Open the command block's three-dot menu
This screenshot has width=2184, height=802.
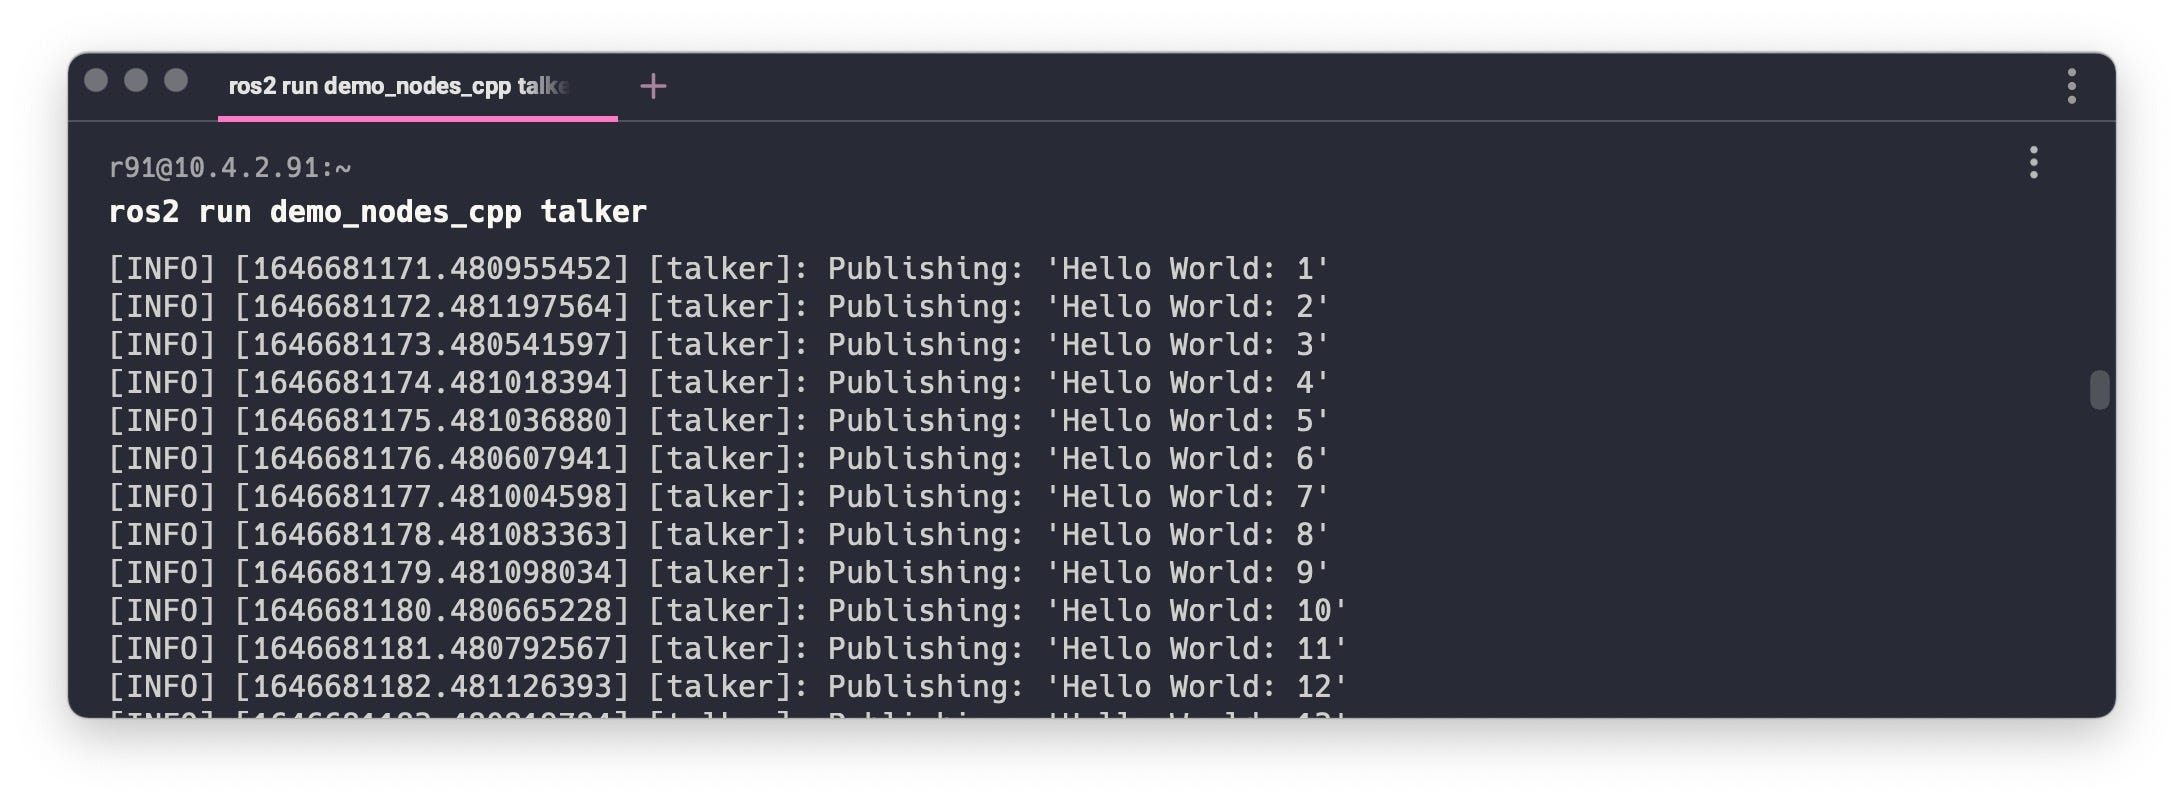[2033, 163]
